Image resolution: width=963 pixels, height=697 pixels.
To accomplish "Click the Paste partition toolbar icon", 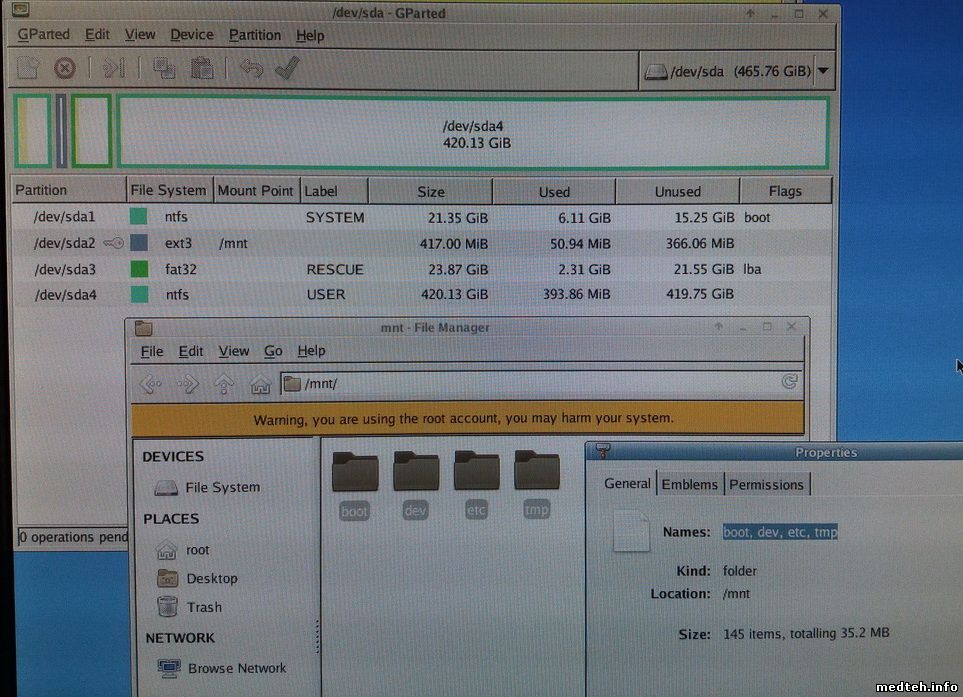I will 202,68.
